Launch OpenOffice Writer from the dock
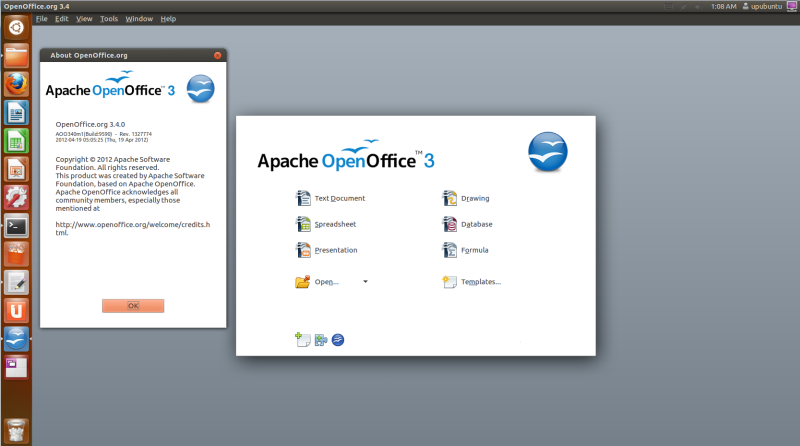This screenshot has height=446, width=800. (x=16, y=112)
